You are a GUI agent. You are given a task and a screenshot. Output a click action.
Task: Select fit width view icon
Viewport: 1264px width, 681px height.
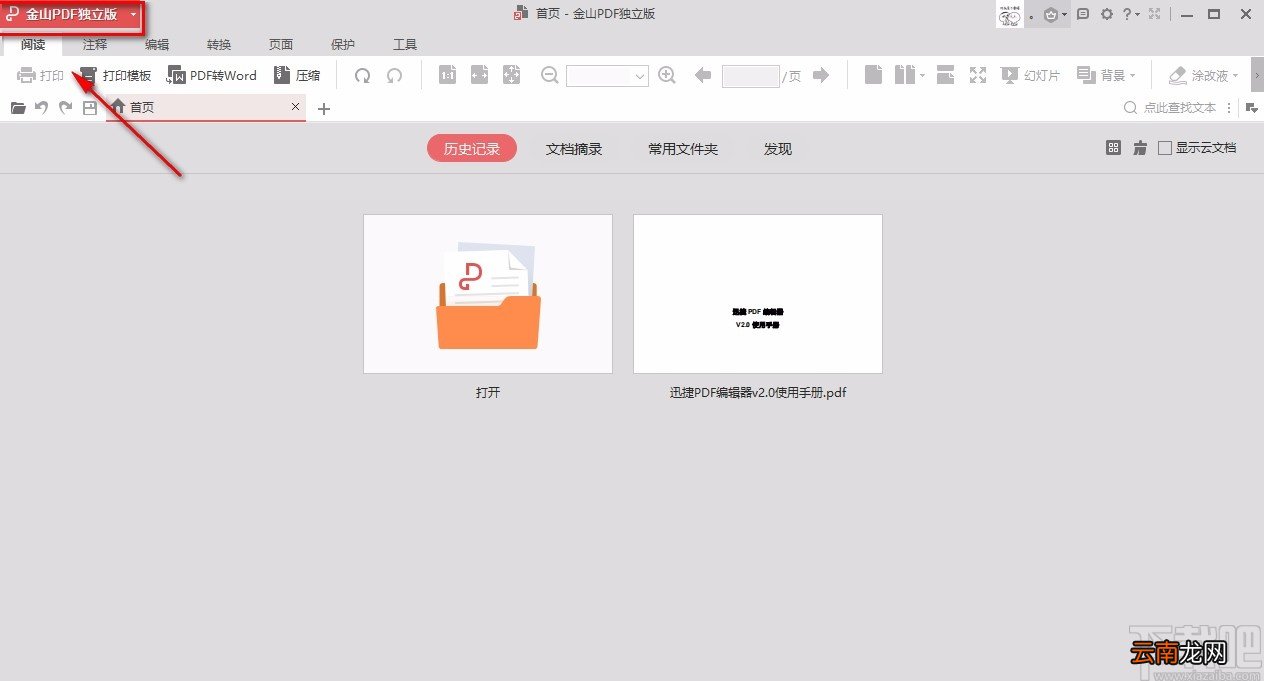pos(480,75)
